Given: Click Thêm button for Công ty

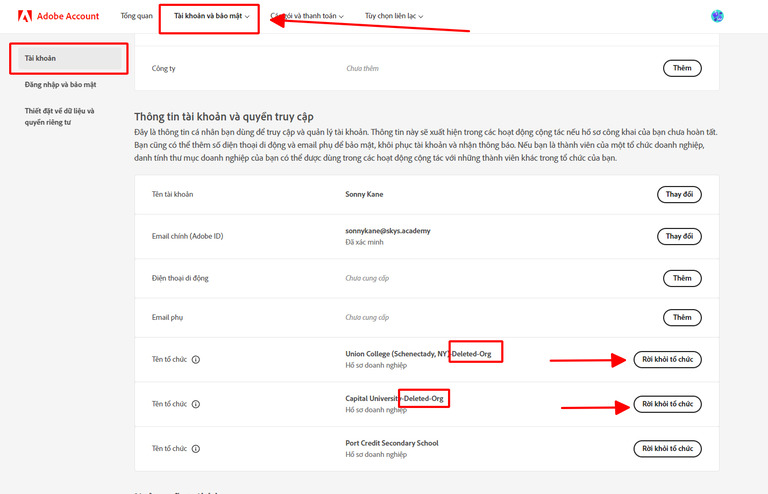Looking at the screenshot, I should 682,68.
